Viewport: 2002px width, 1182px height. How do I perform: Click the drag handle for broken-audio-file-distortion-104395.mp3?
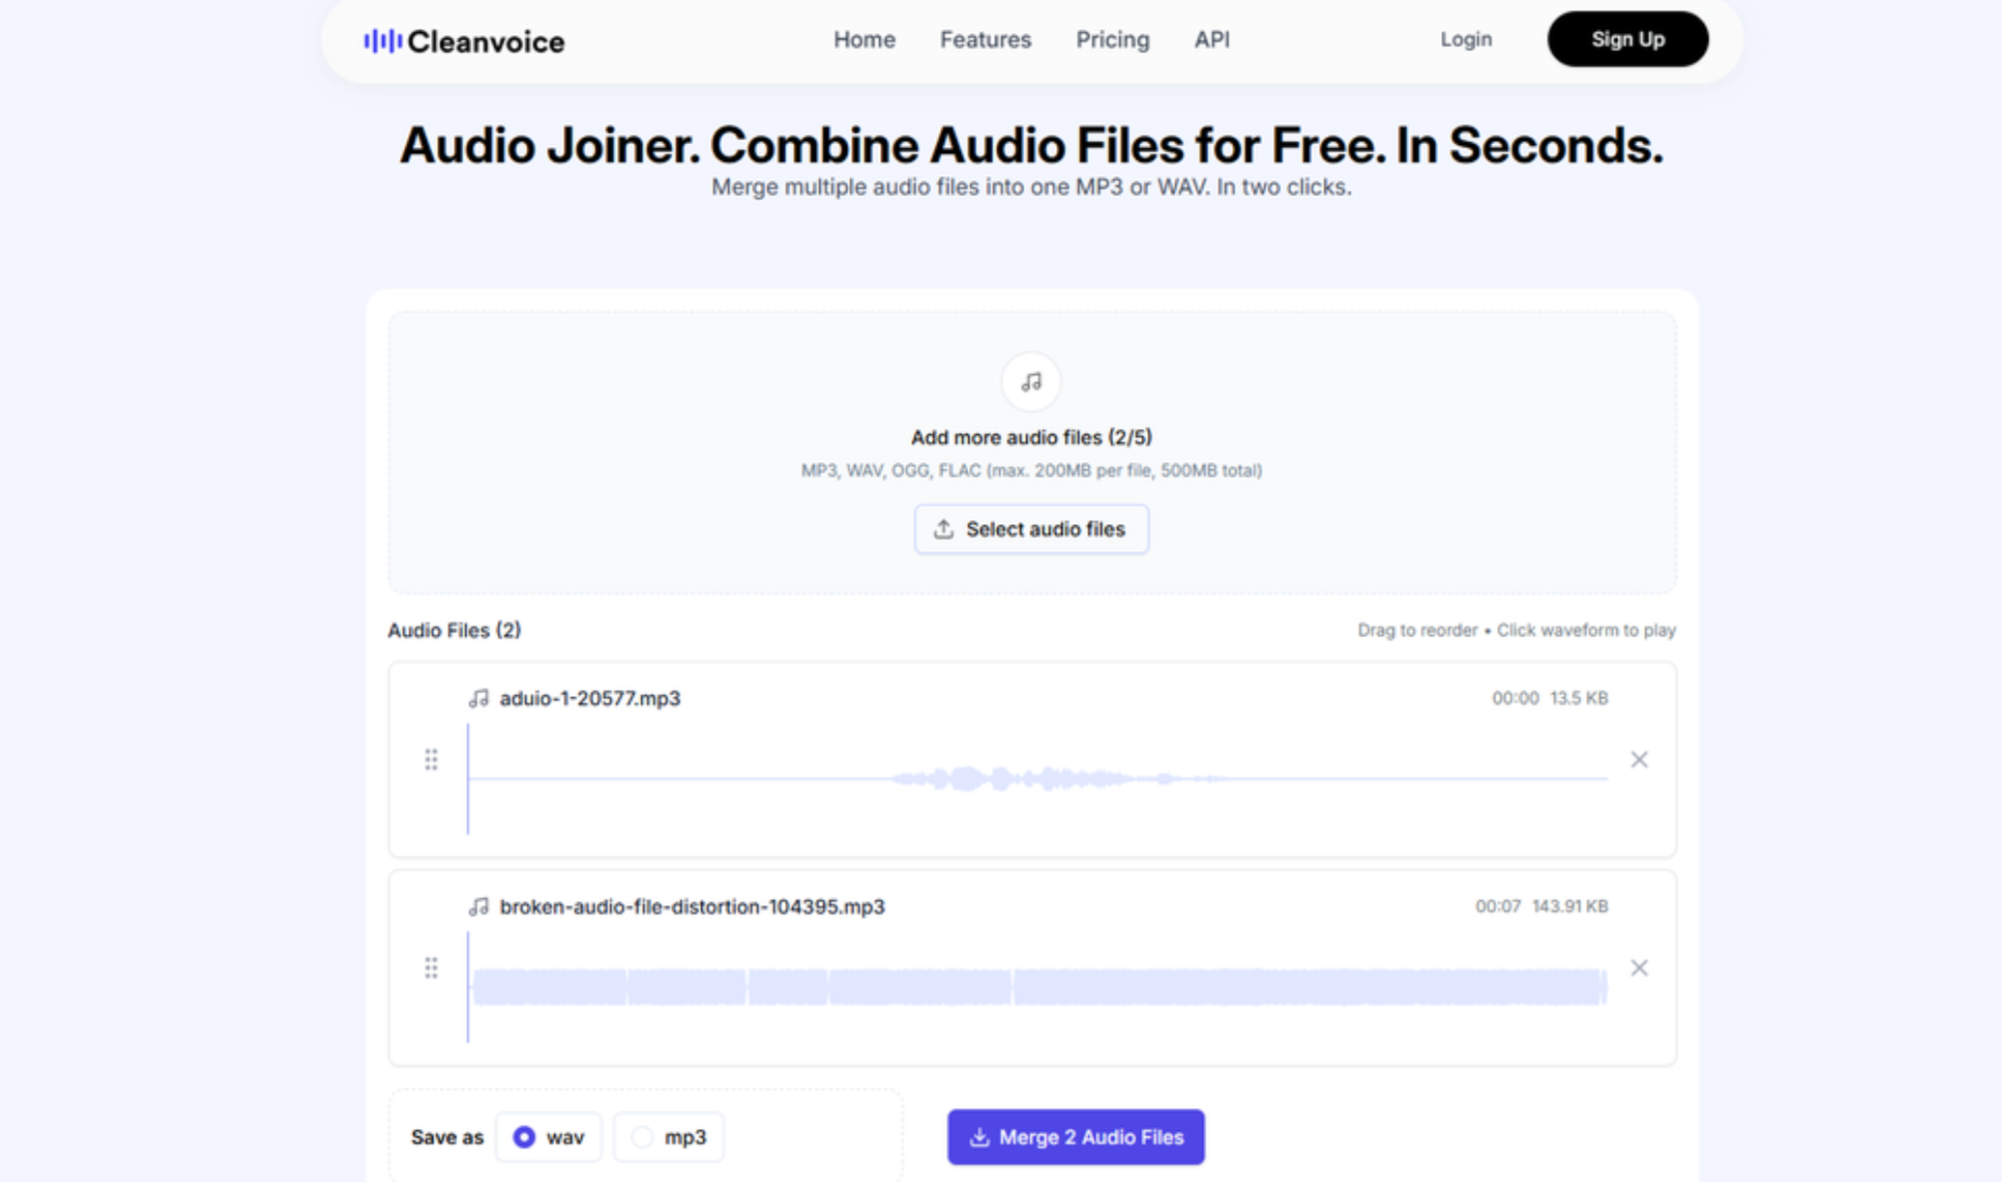433,967
